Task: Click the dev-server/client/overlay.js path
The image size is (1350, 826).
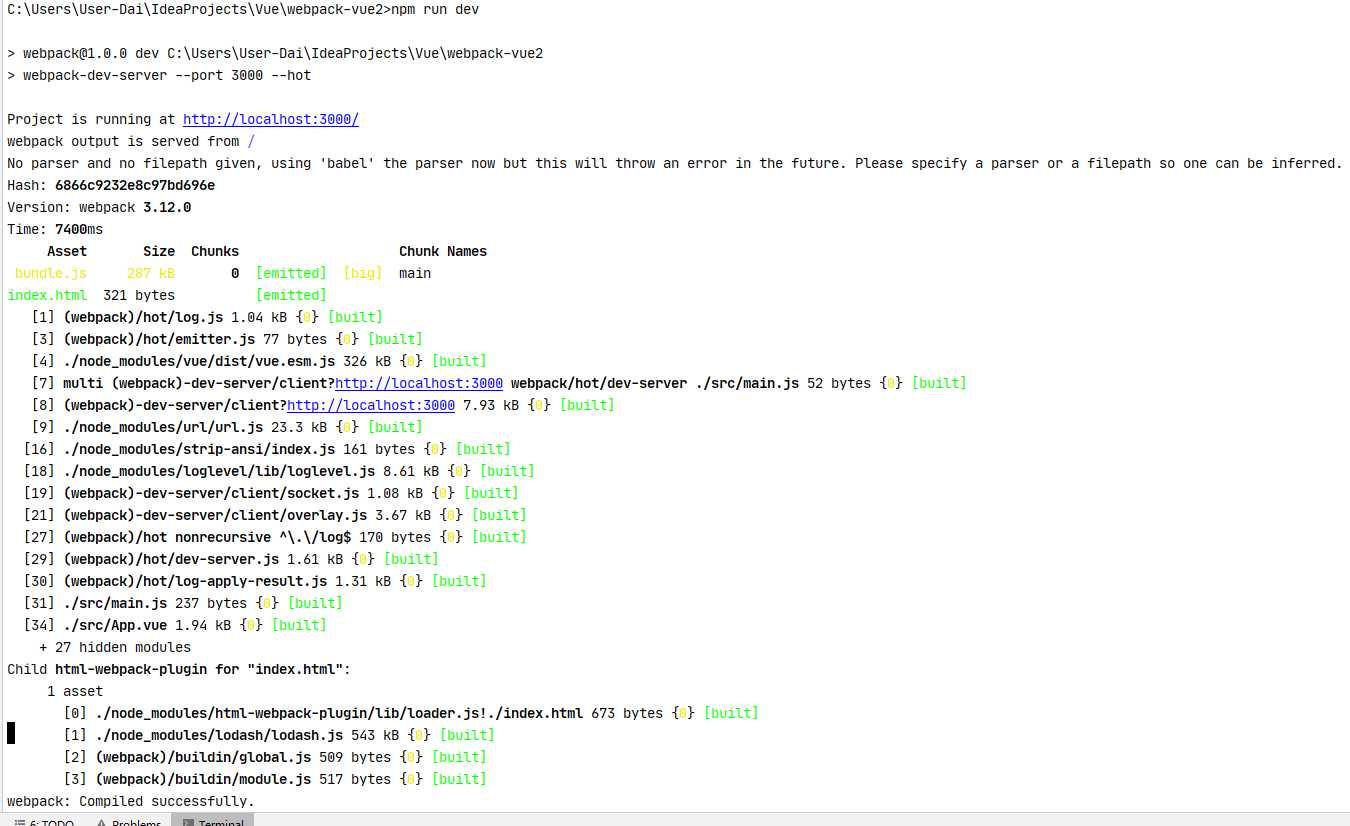Action: [x=215, y=515]
